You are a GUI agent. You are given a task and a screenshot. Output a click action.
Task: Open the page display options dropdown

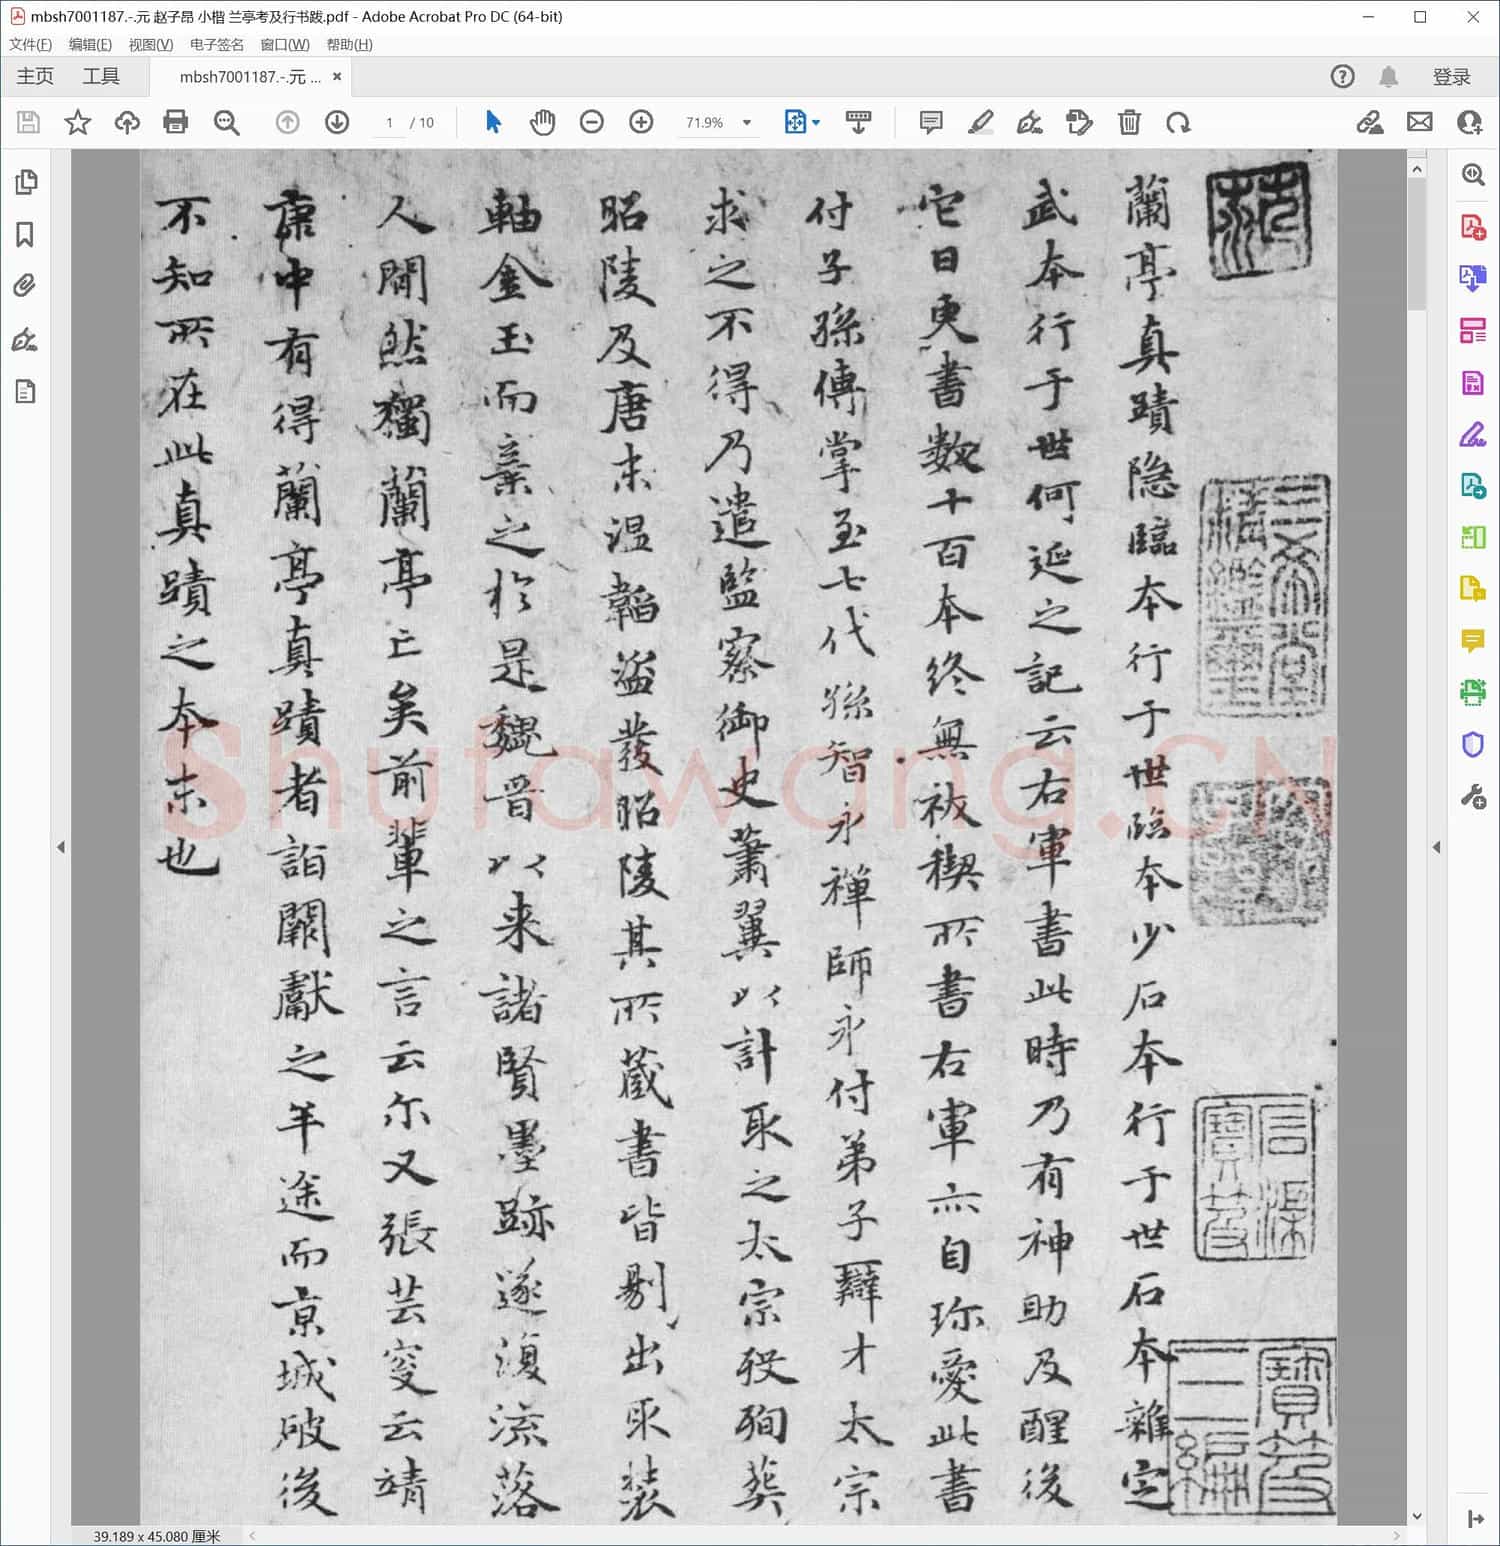814,122
